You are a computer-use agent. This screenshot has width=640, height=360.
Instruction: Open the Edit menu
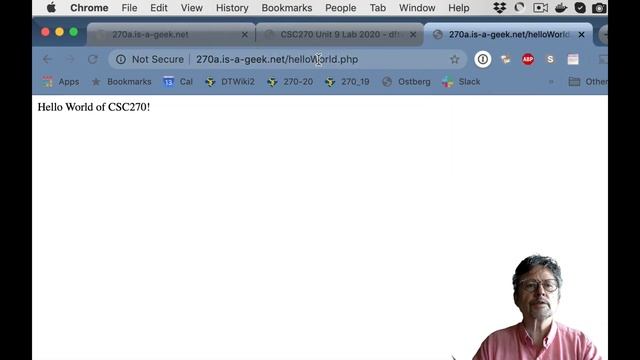point(159,8)
